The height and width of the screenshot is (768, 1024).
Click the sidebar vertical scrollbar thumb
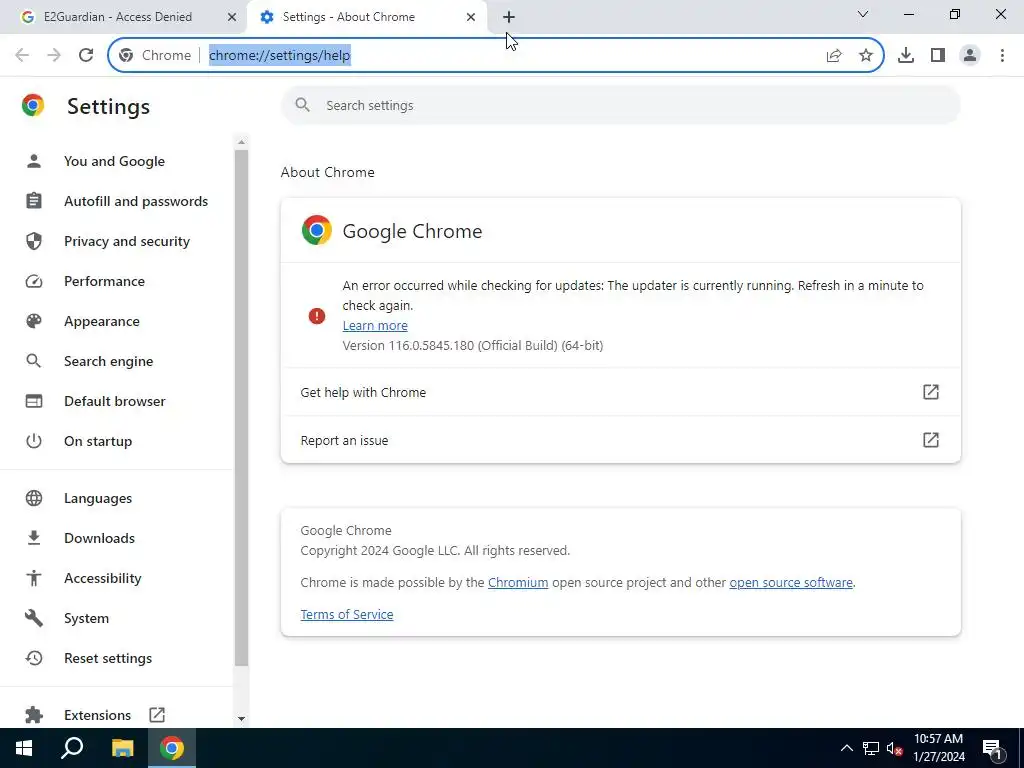click(x=241, y=408)
